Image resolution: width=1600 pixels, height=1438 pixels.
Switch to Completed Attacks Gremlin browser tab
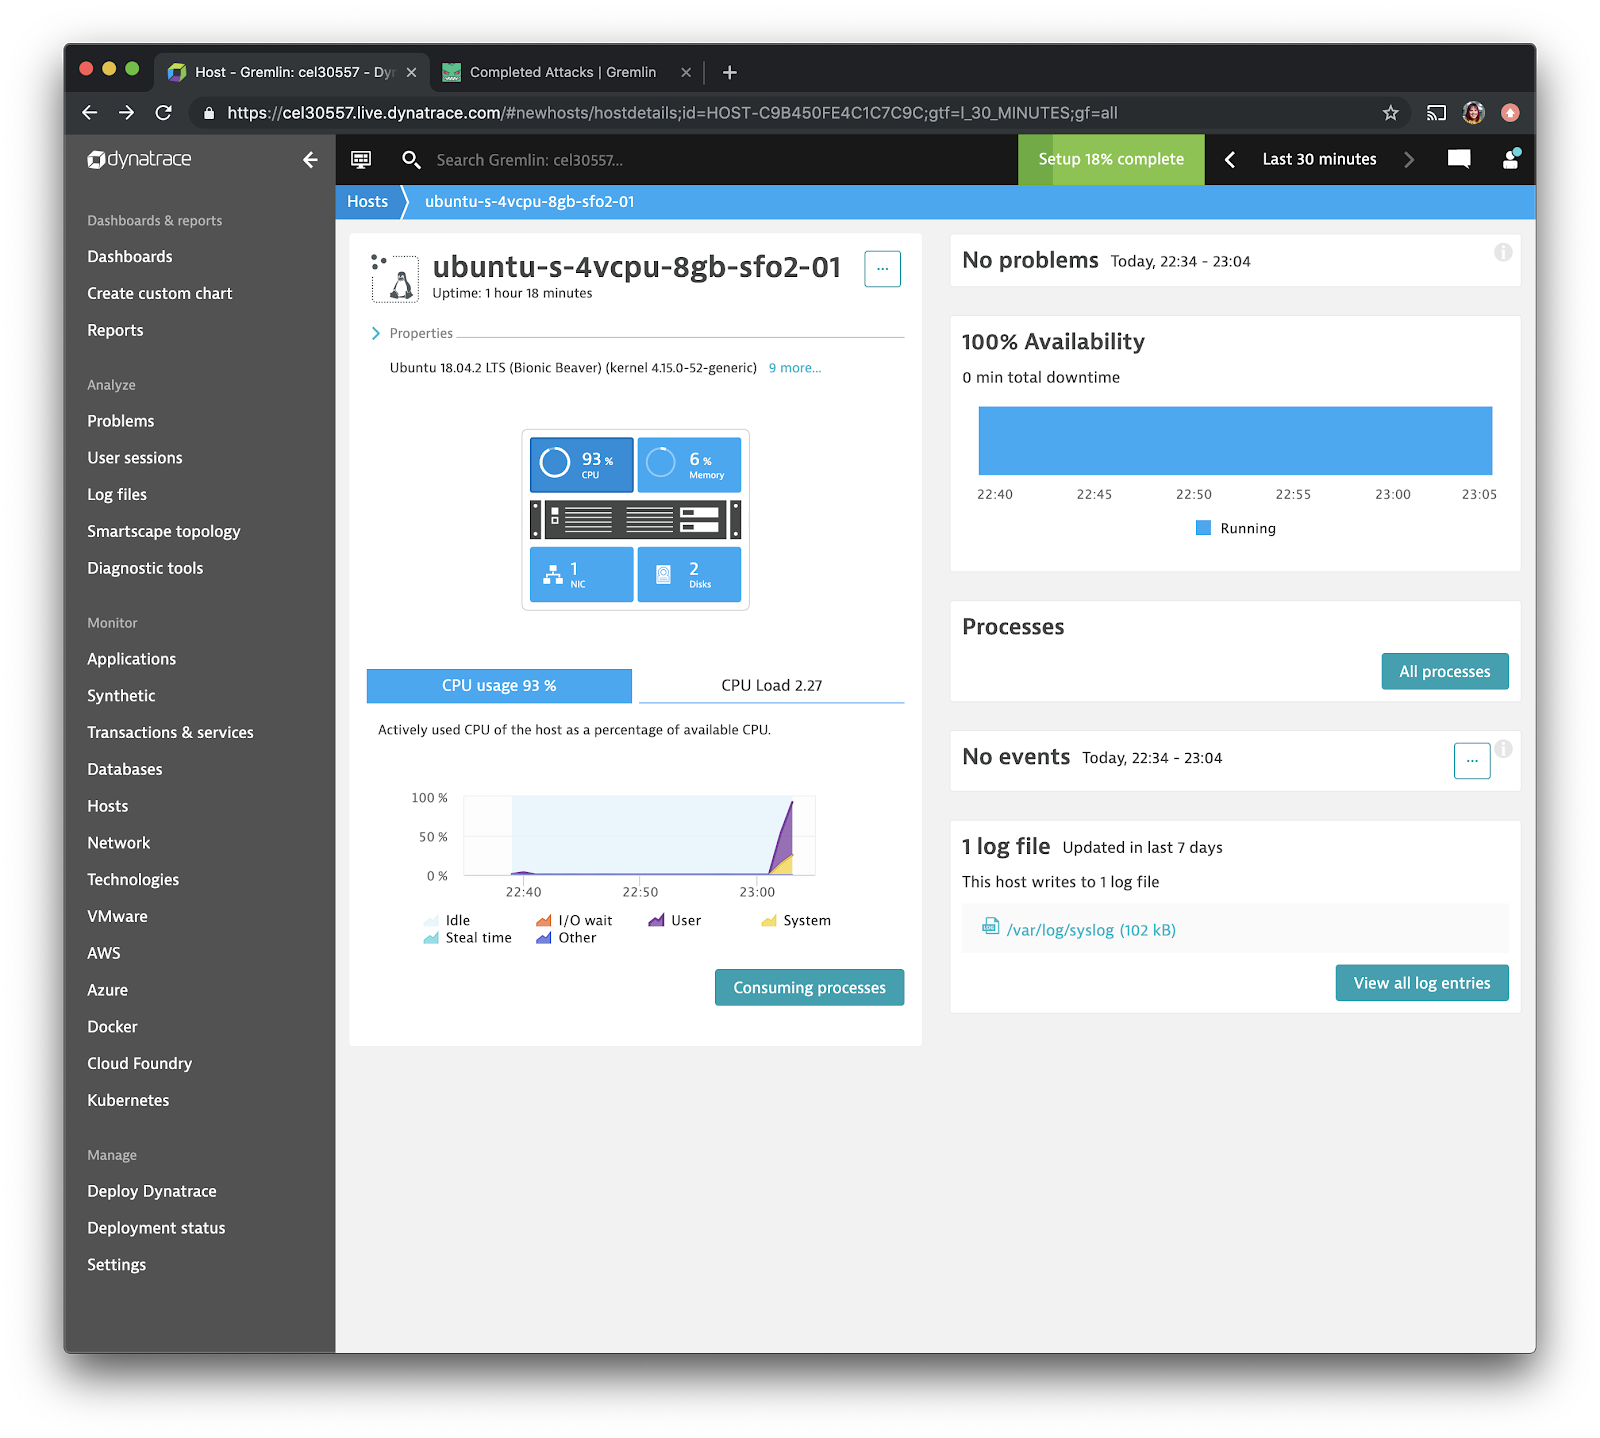pos(563,72)
